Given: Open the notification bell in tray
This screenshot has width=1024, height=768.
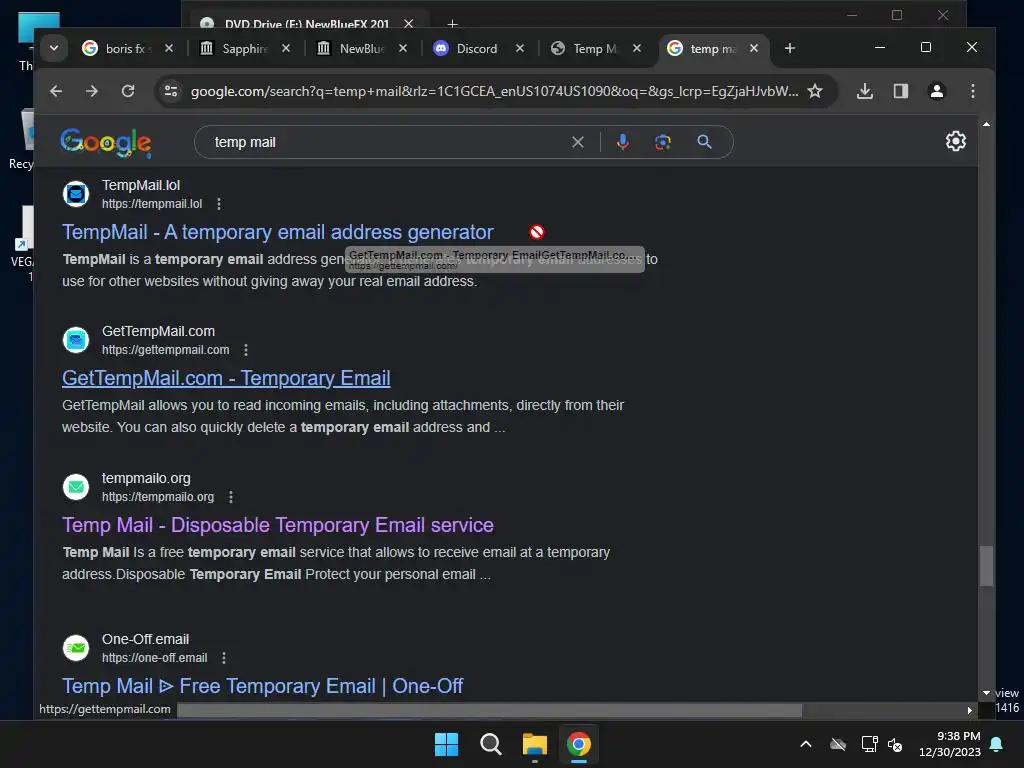Looking at the screenshot, I should 997,744.
